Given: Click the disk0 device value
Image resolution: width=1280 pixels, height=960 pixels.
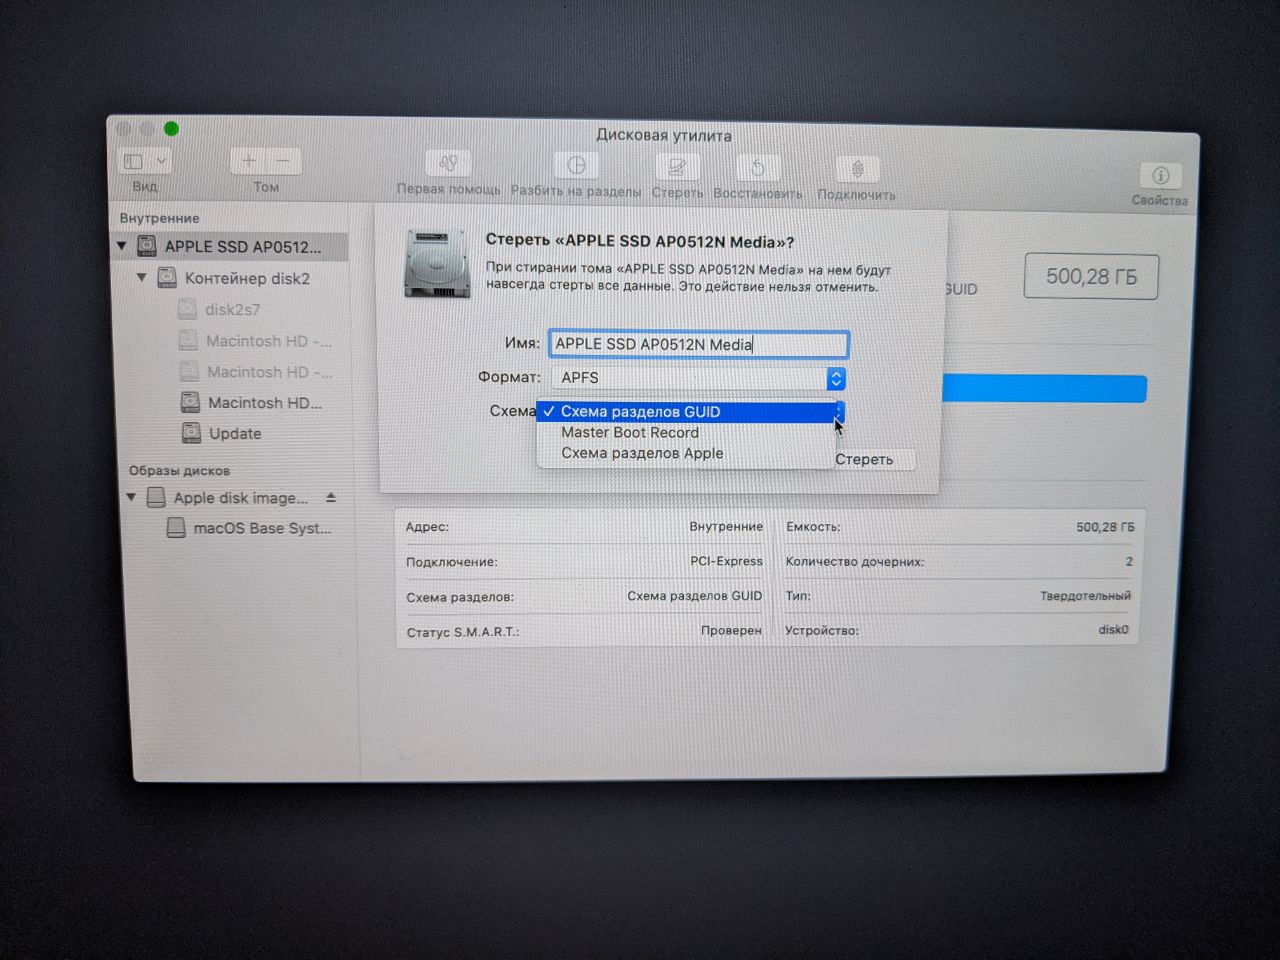Looking at the screenshot, I should coord(1113,630).
